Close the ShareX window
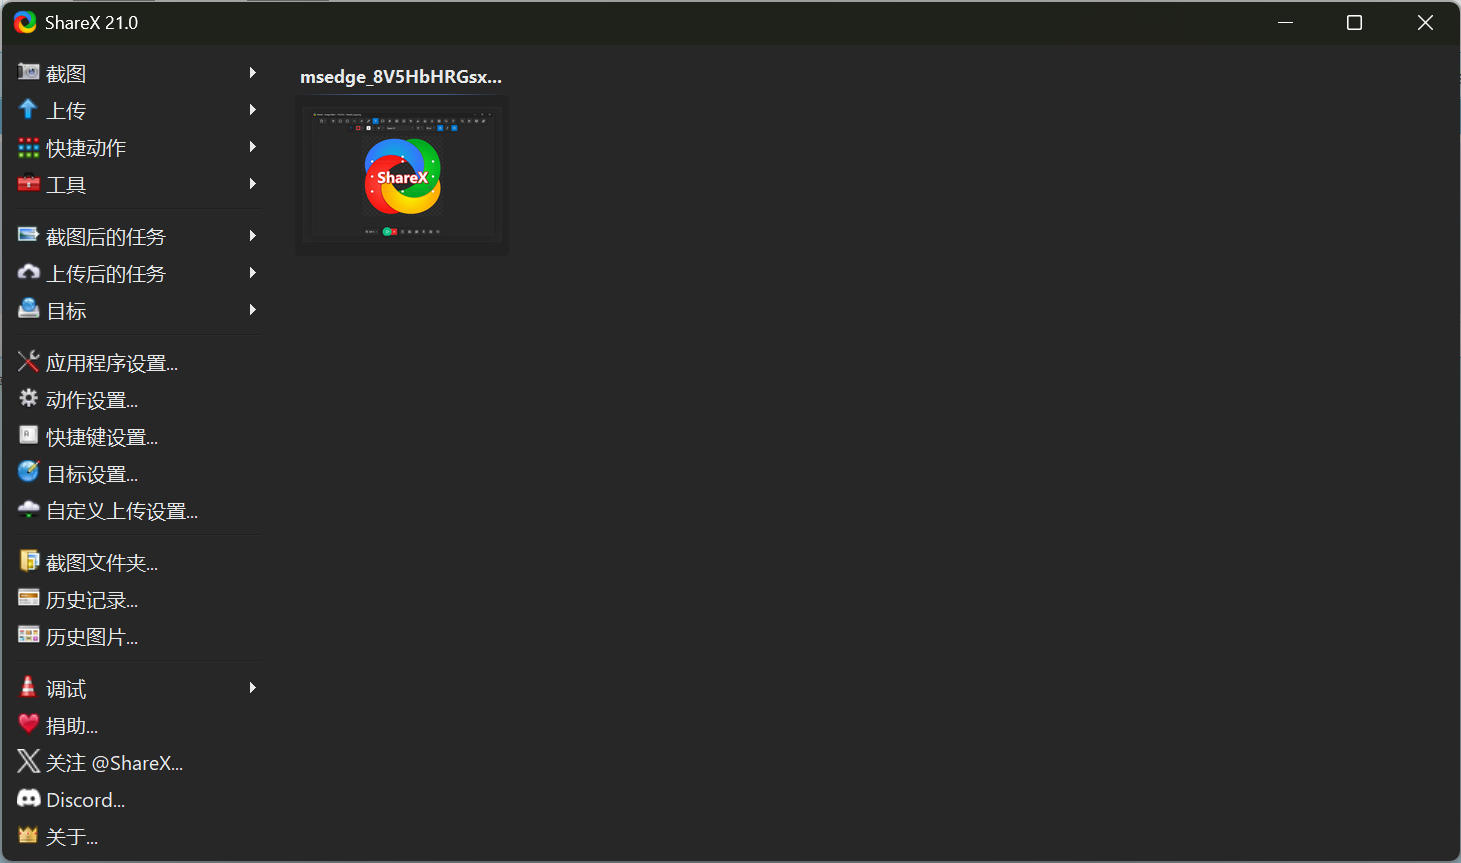Image resolution: width=1461 pixels, height=863 pixels. pyautogui.click(x=1425, y=22)
